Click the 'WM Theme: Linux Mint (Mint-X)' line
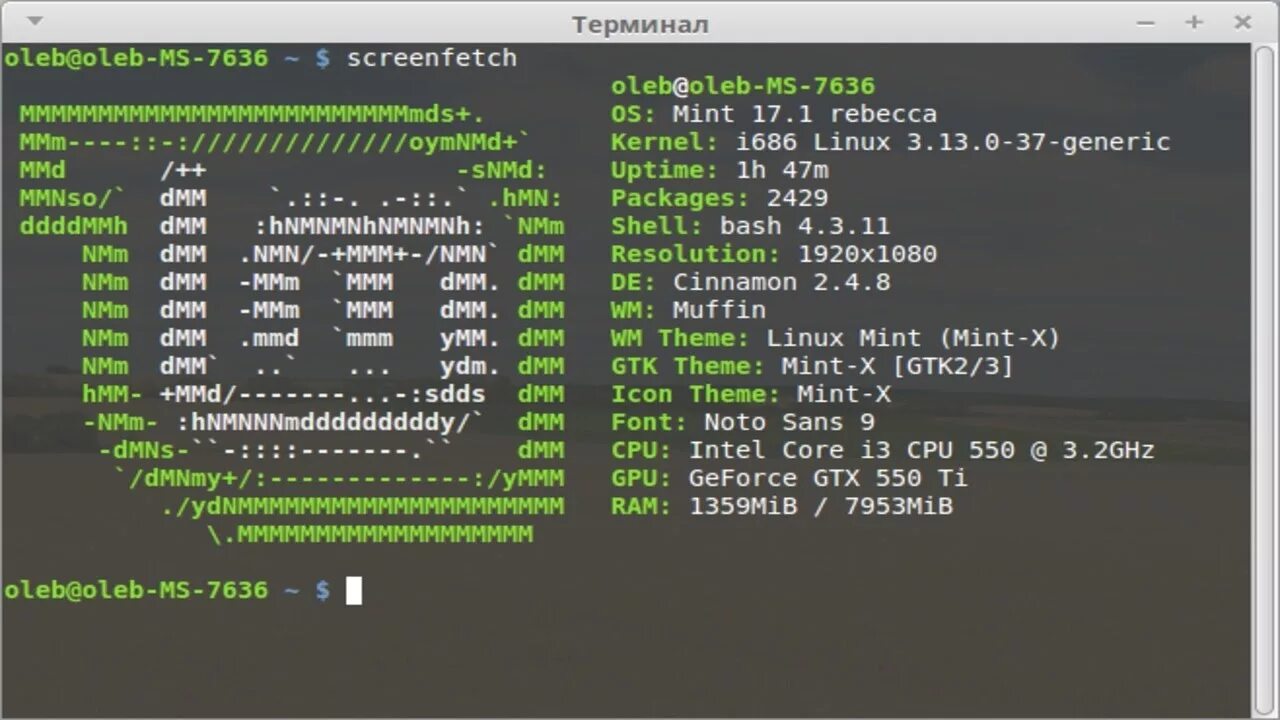This screenshot has height=720, width=1280. [835, 338]
